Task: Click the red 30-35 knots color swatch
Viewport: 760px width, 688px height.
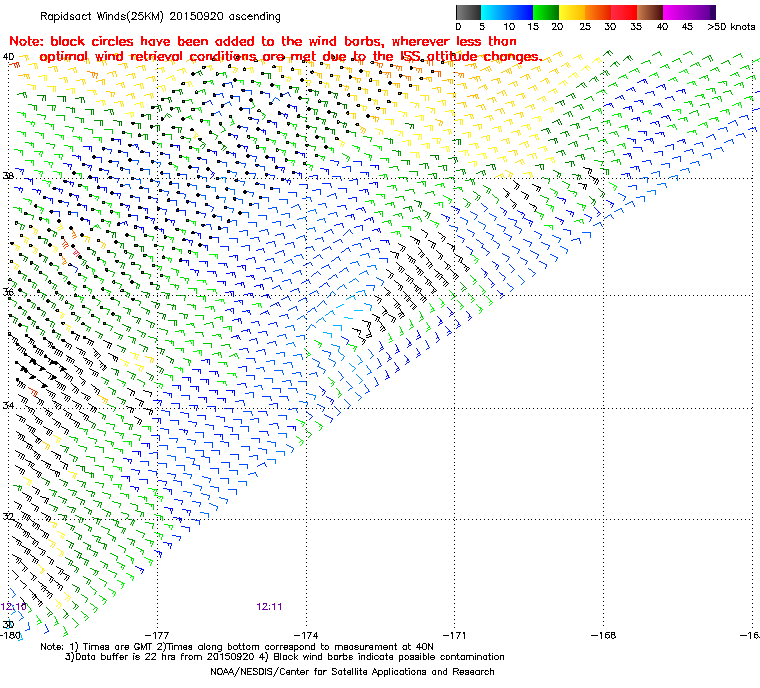Action: pos(624,12)
